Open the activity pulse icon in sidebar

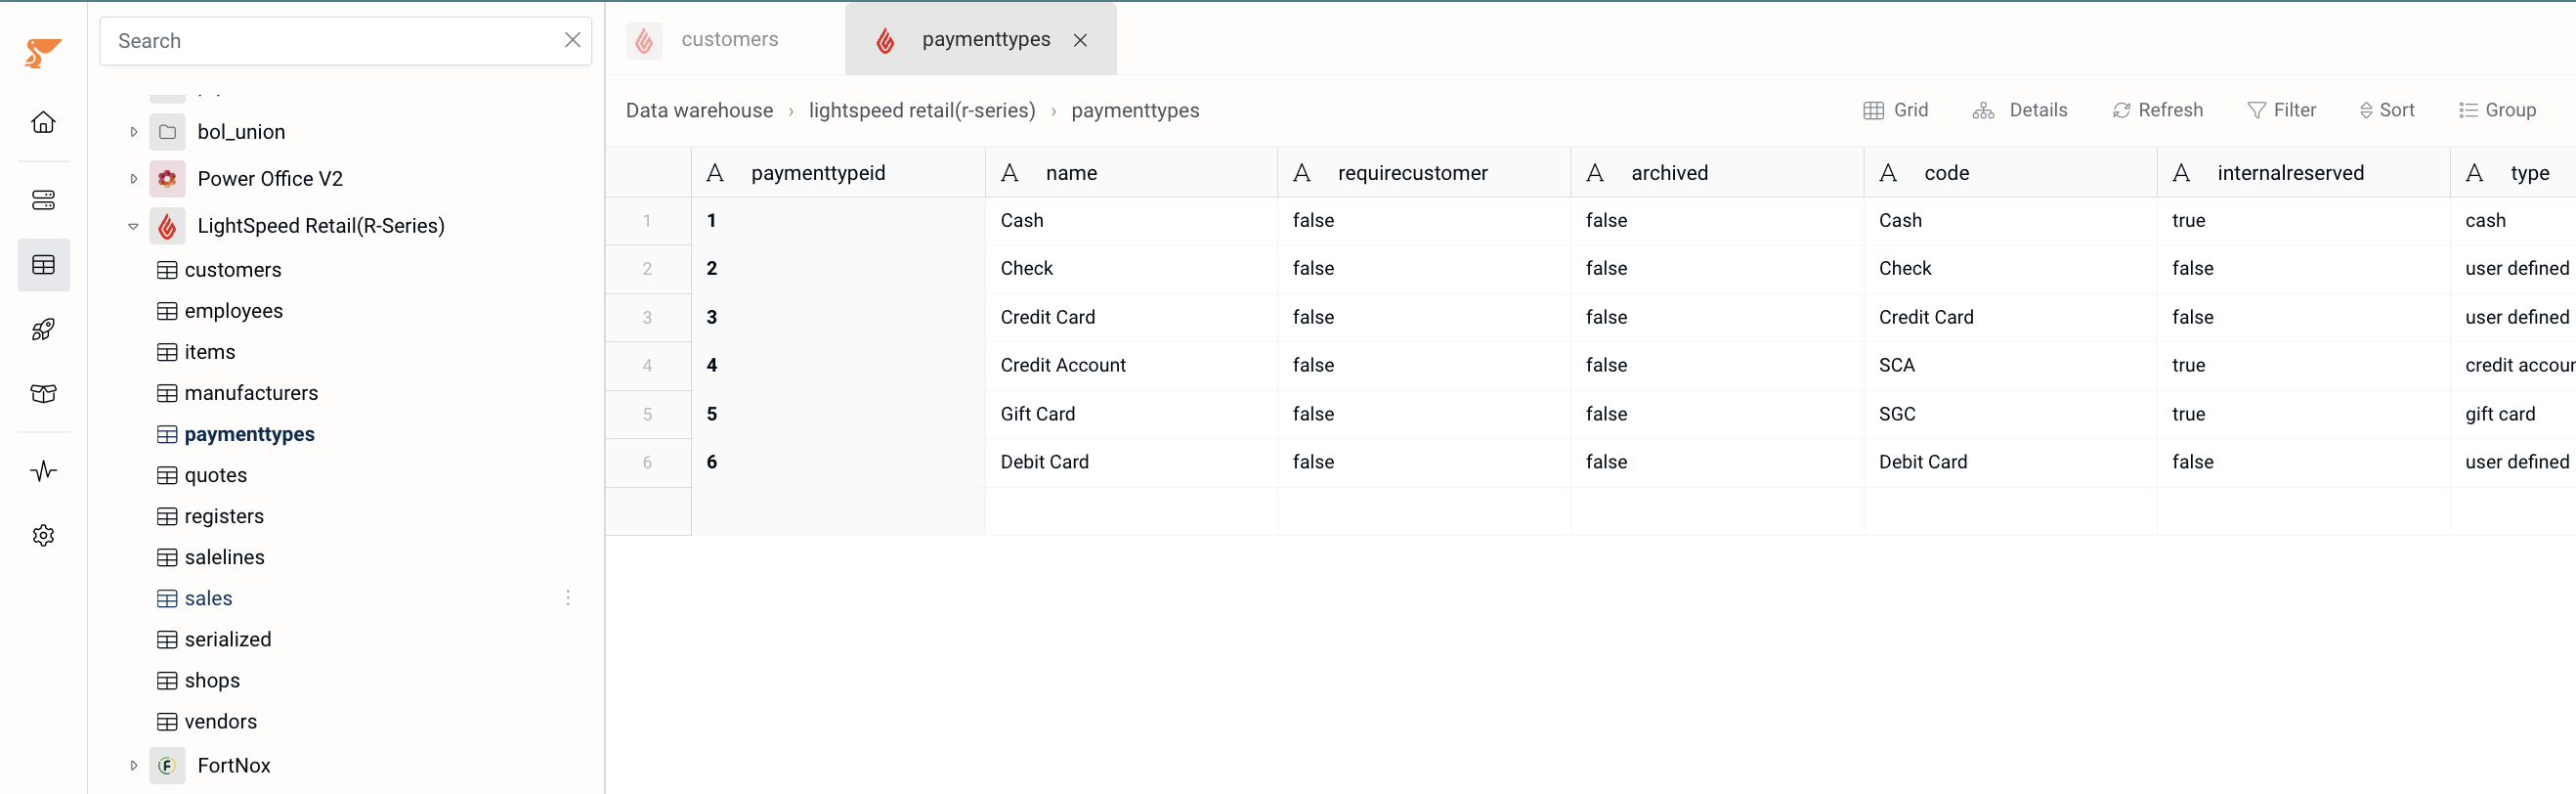[x=43, y=471]
